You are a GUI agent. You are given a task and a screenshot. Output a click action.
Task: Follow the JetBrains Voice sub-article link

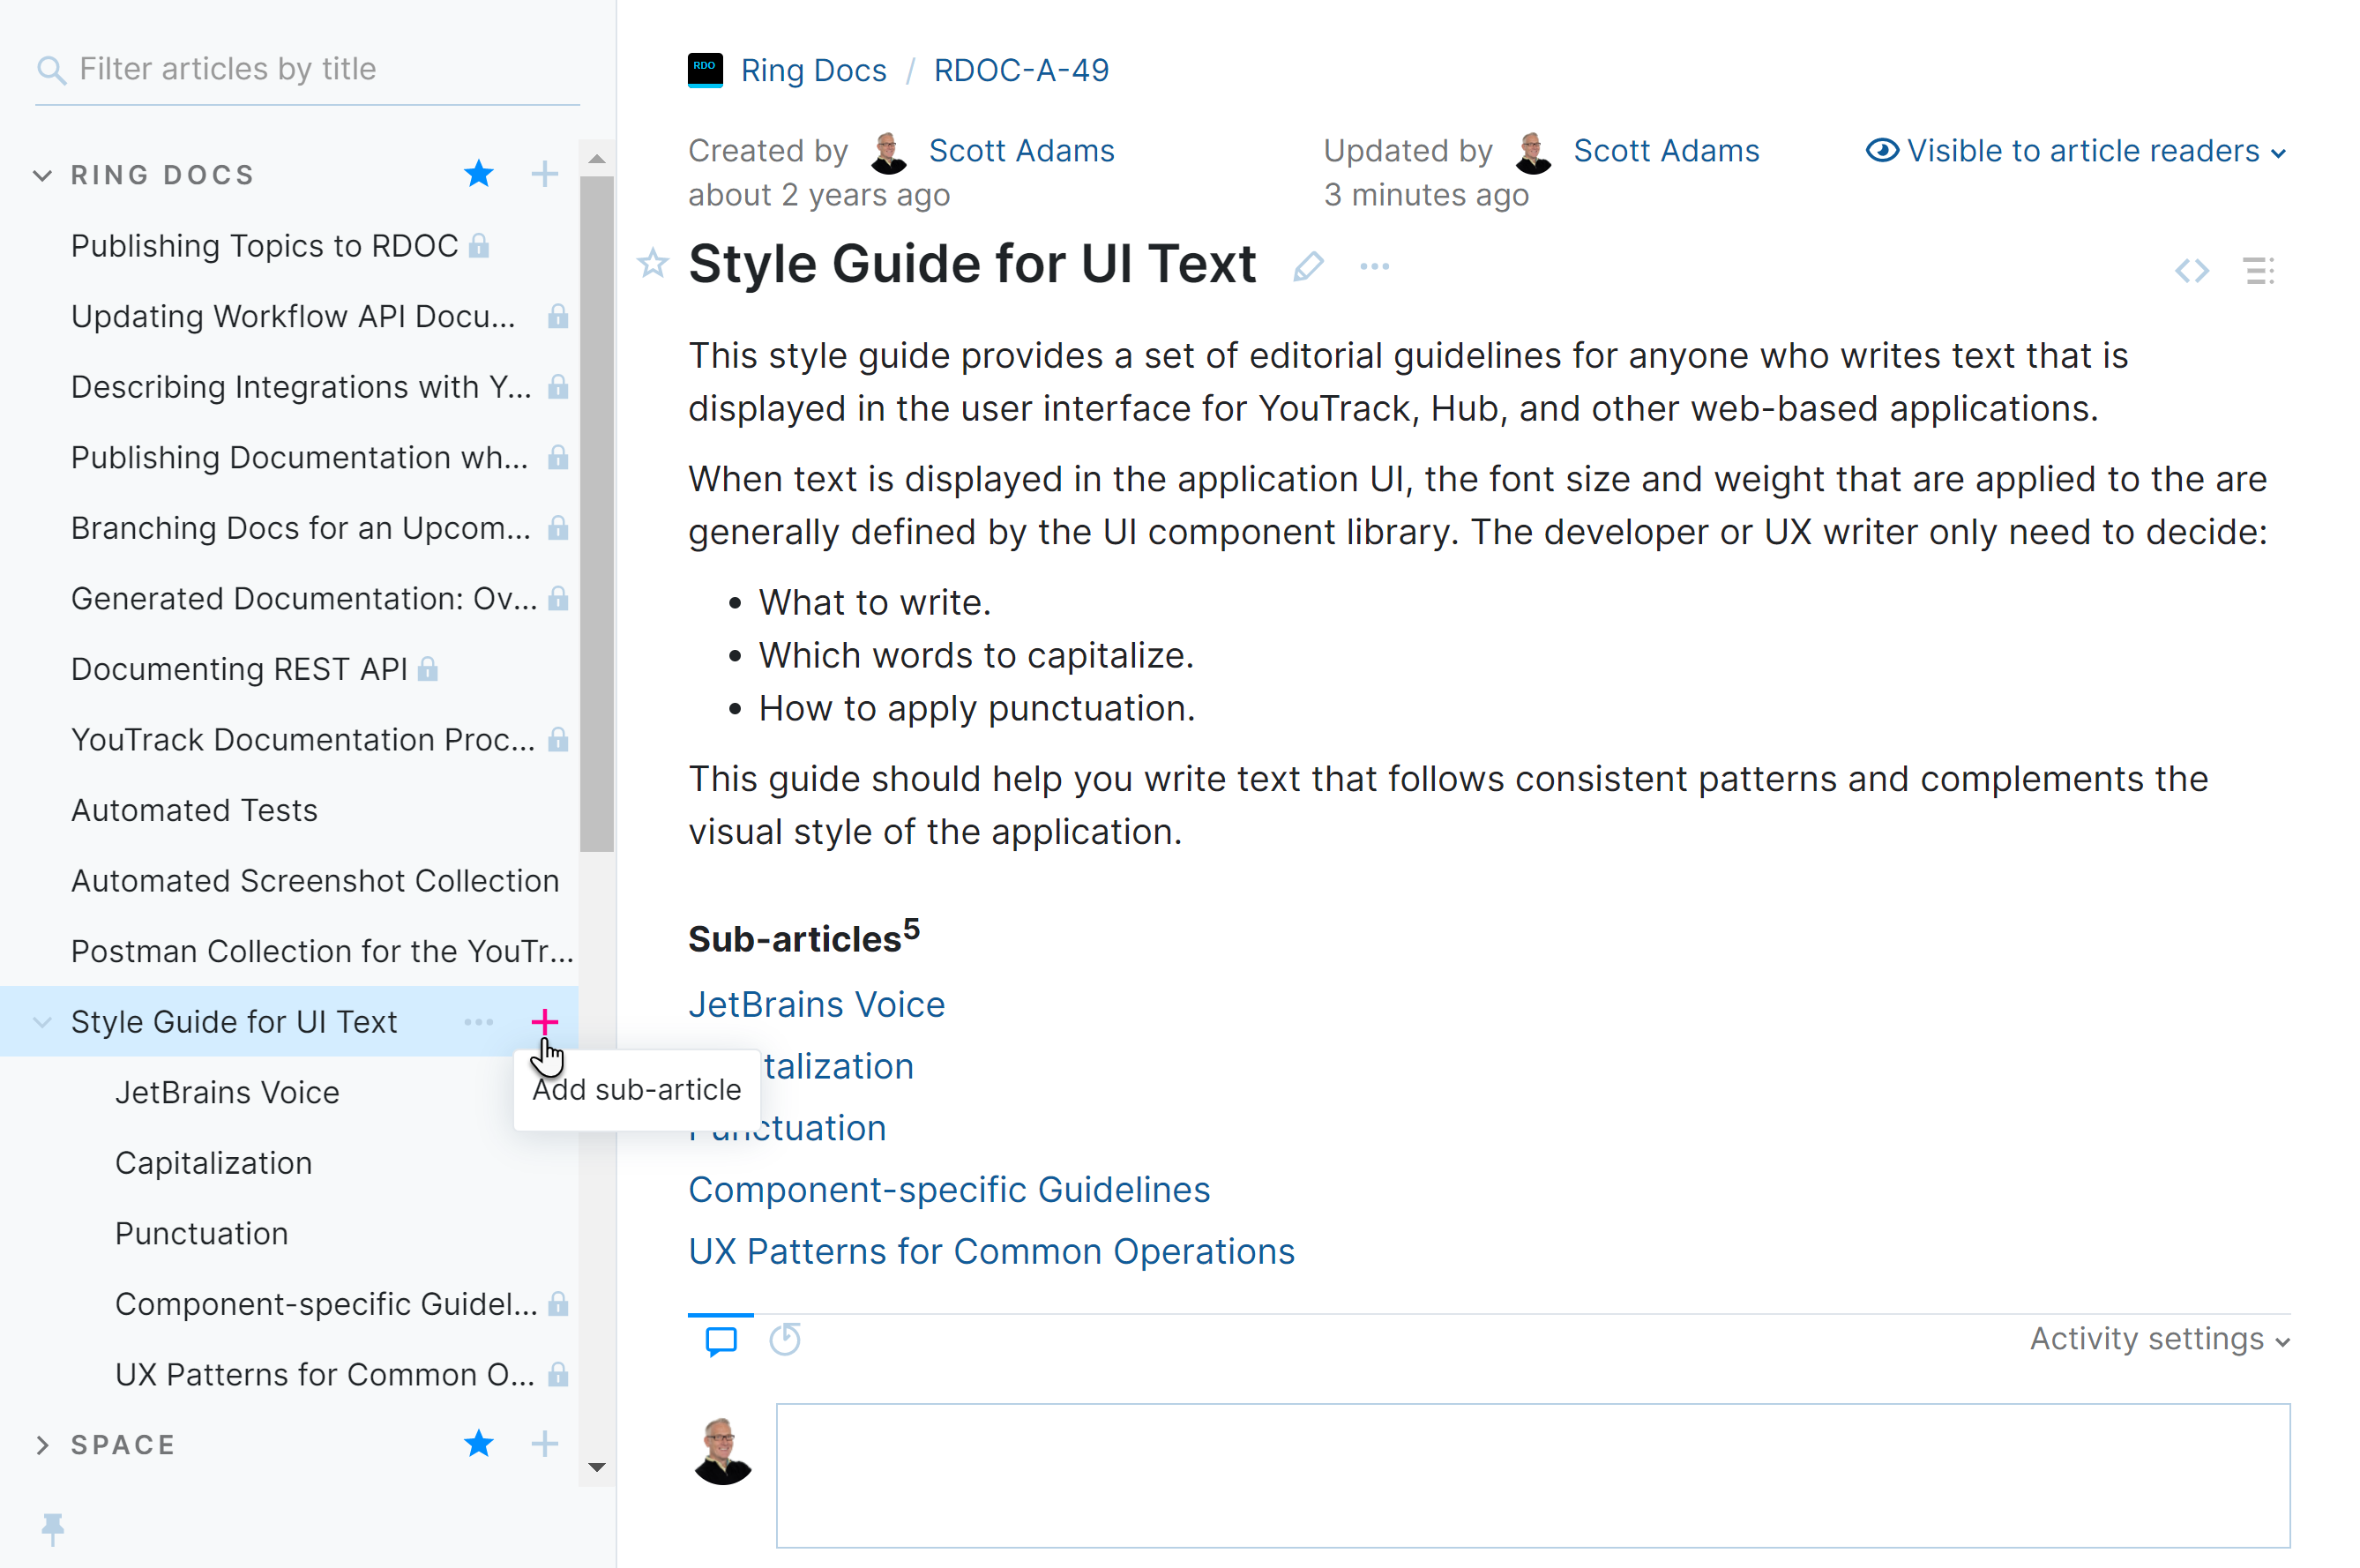click(x=816, y=1004)
